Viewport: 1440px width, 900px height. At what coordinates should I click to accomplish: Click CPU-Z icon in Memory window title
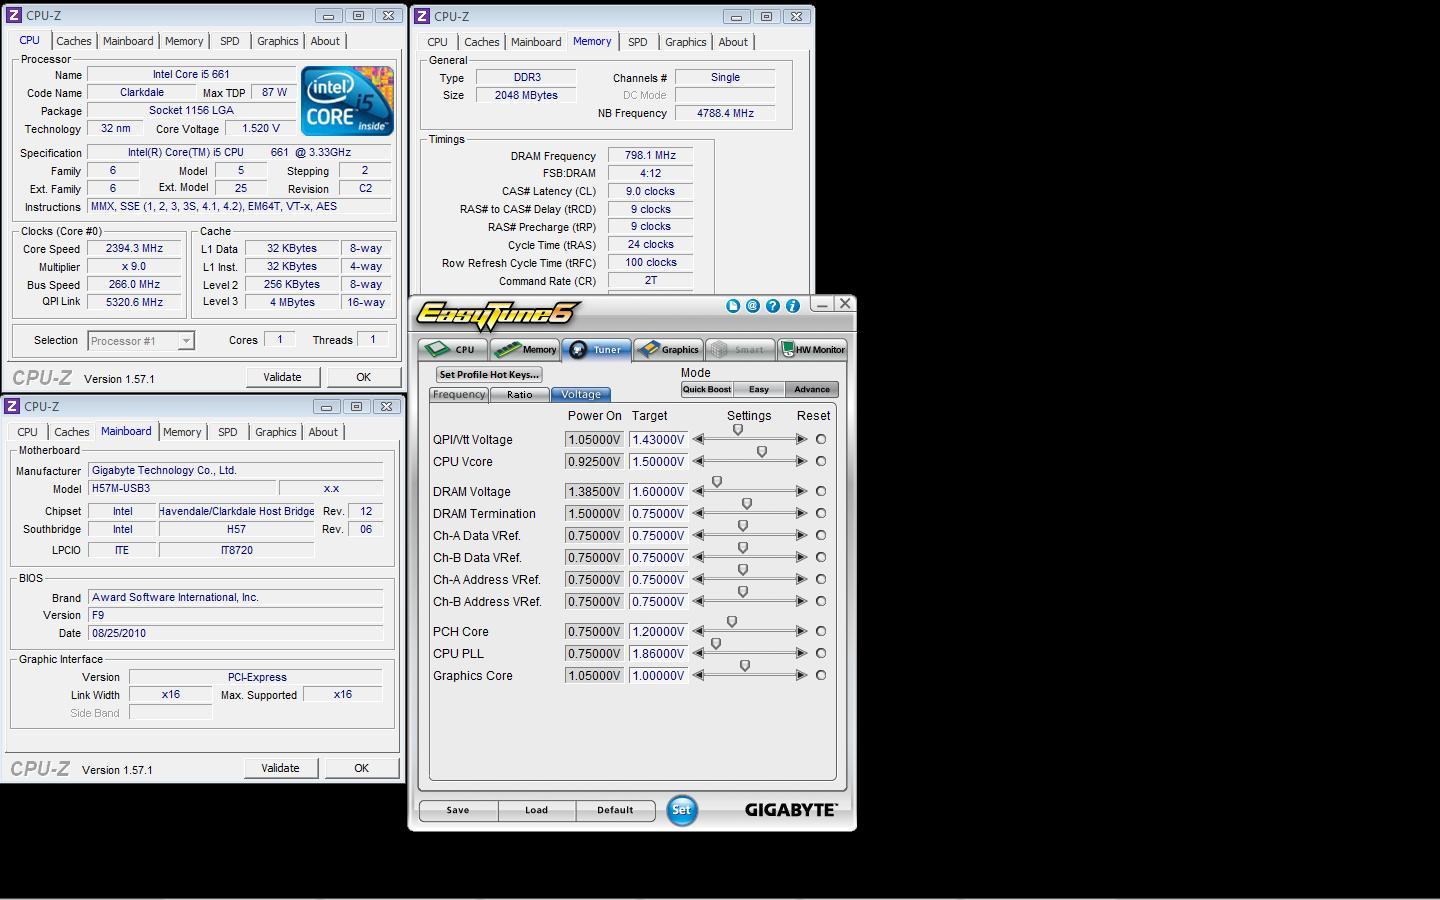click(x=422, y=16)
